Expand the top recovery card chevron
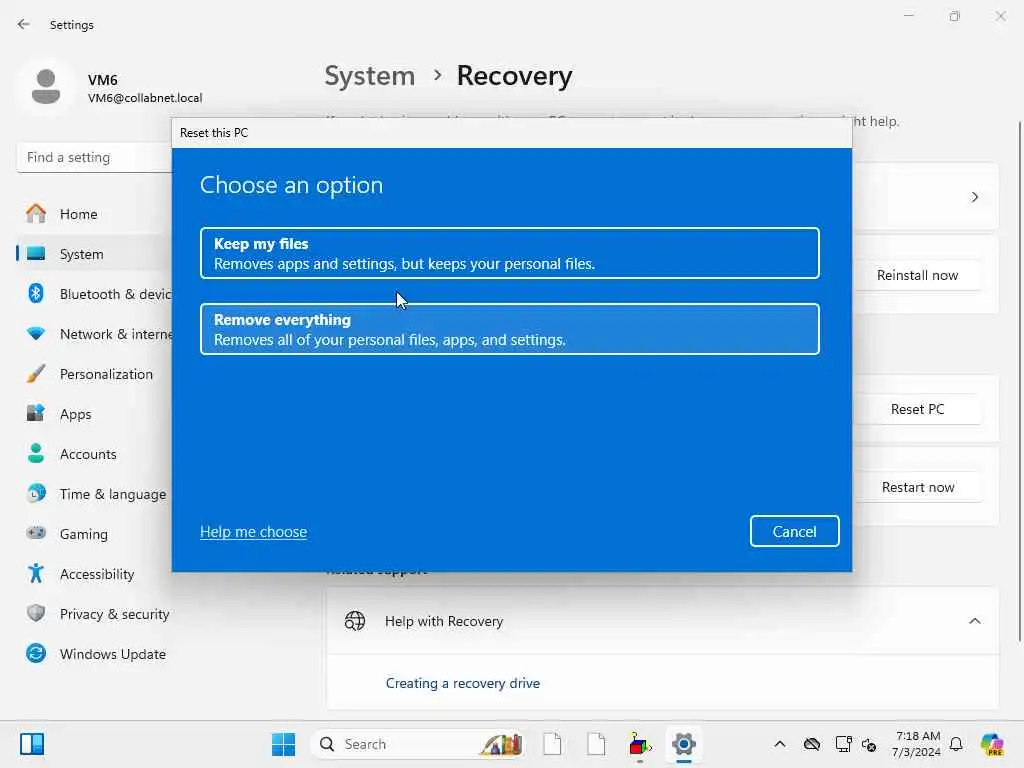This screenshot has width=1024, height=768. 974,197
